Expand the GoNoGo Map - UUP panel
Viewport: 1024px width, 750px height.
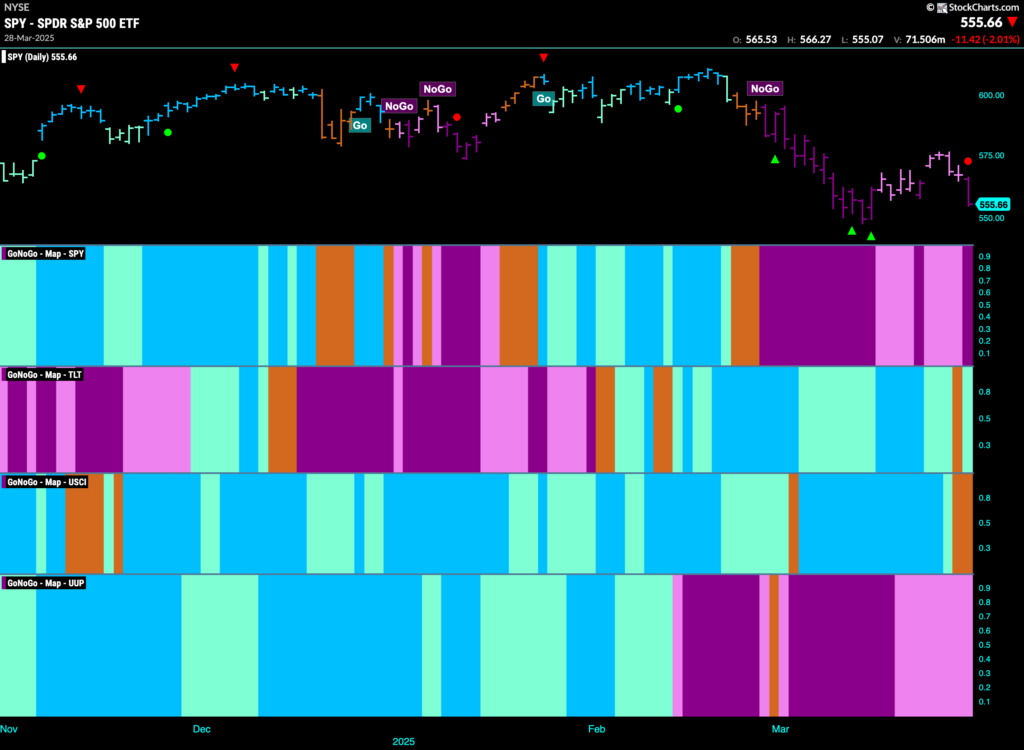point(45,582)
